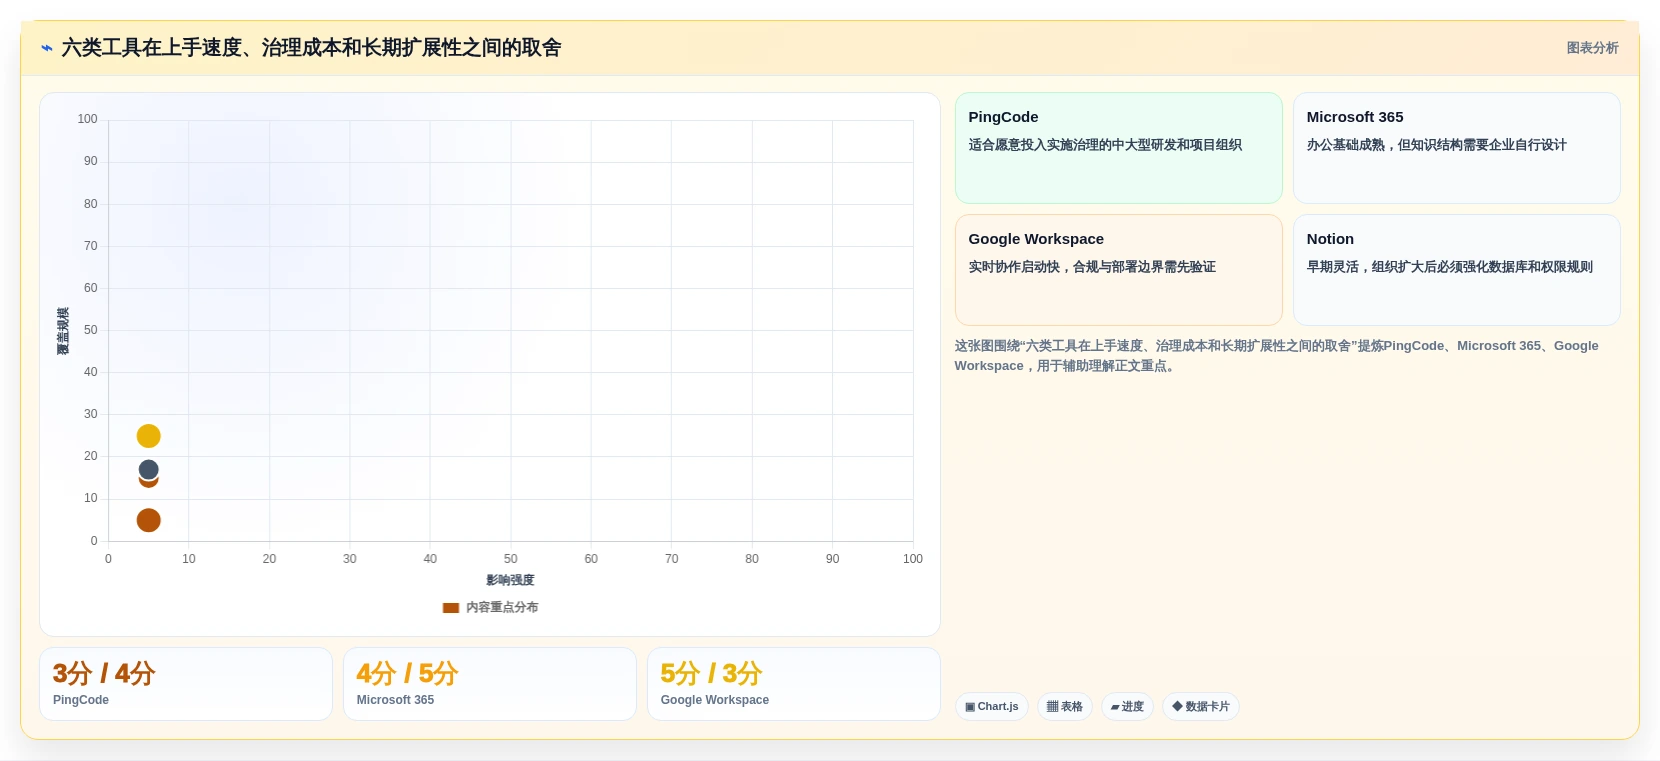Click the 3分 / 4分 score value
The height and width of the screenshot is (761, 1660).
click(104, 673)
